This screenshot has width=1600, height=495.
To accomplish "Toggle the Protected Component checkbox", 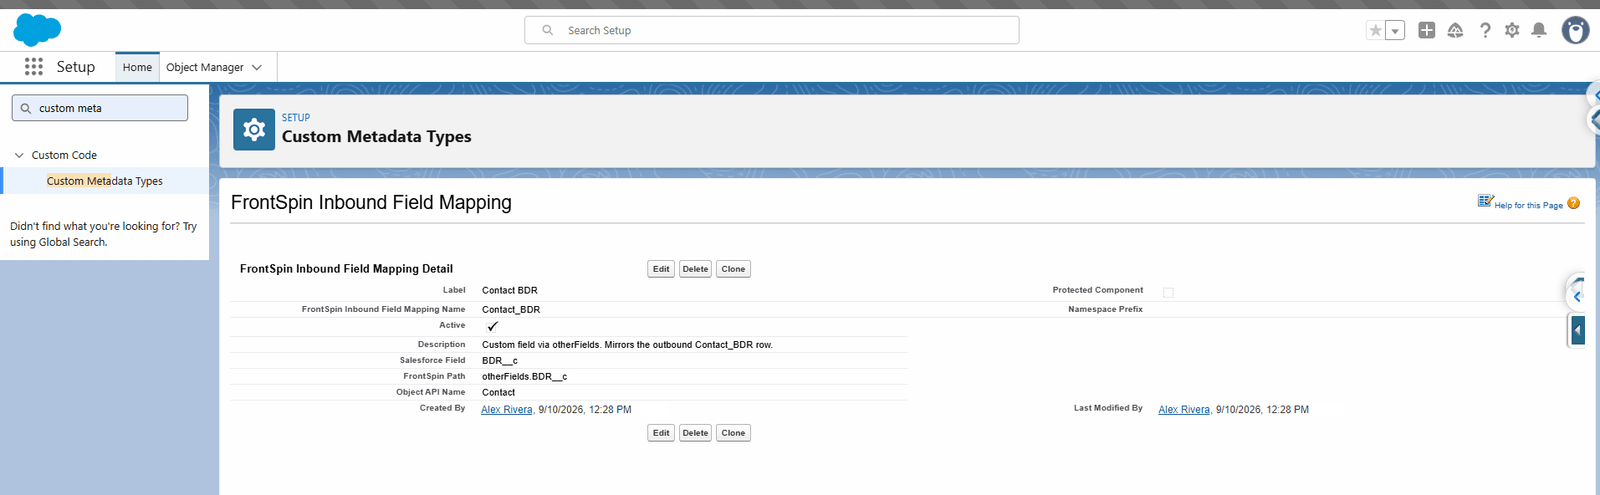I will coord(1168,292).
